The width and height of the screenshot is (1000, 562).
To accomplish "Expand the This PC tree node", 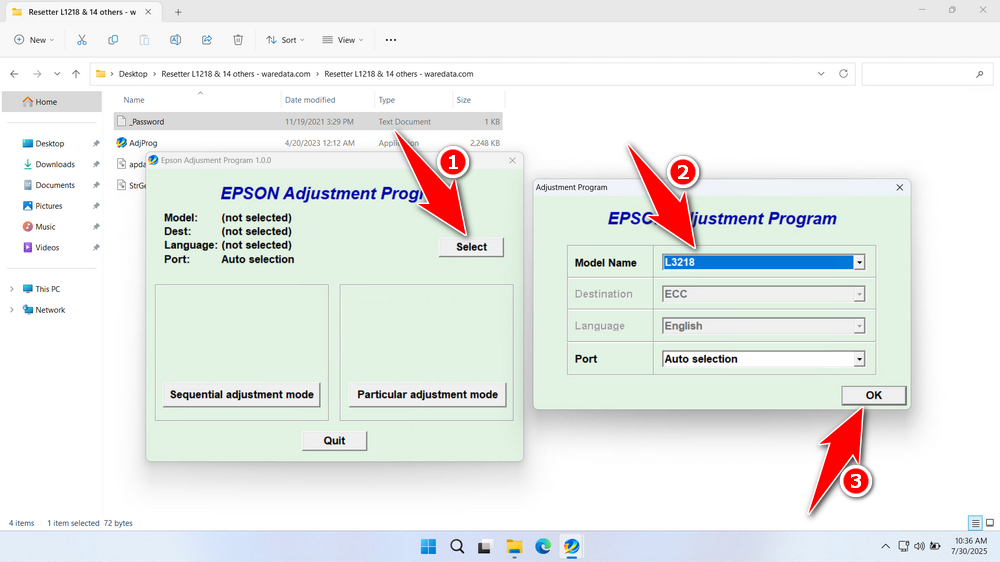I will point(11,289).
